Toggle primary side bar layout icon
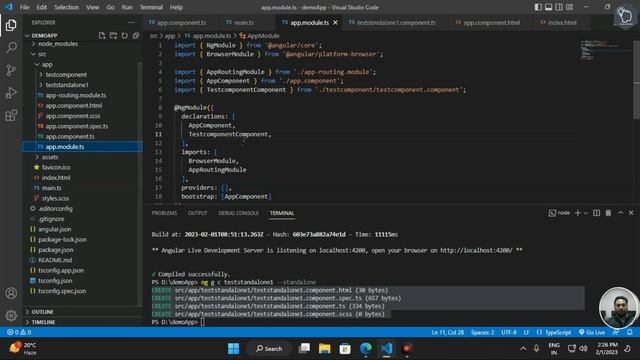 pyautogui.click(x=538, y=7)
